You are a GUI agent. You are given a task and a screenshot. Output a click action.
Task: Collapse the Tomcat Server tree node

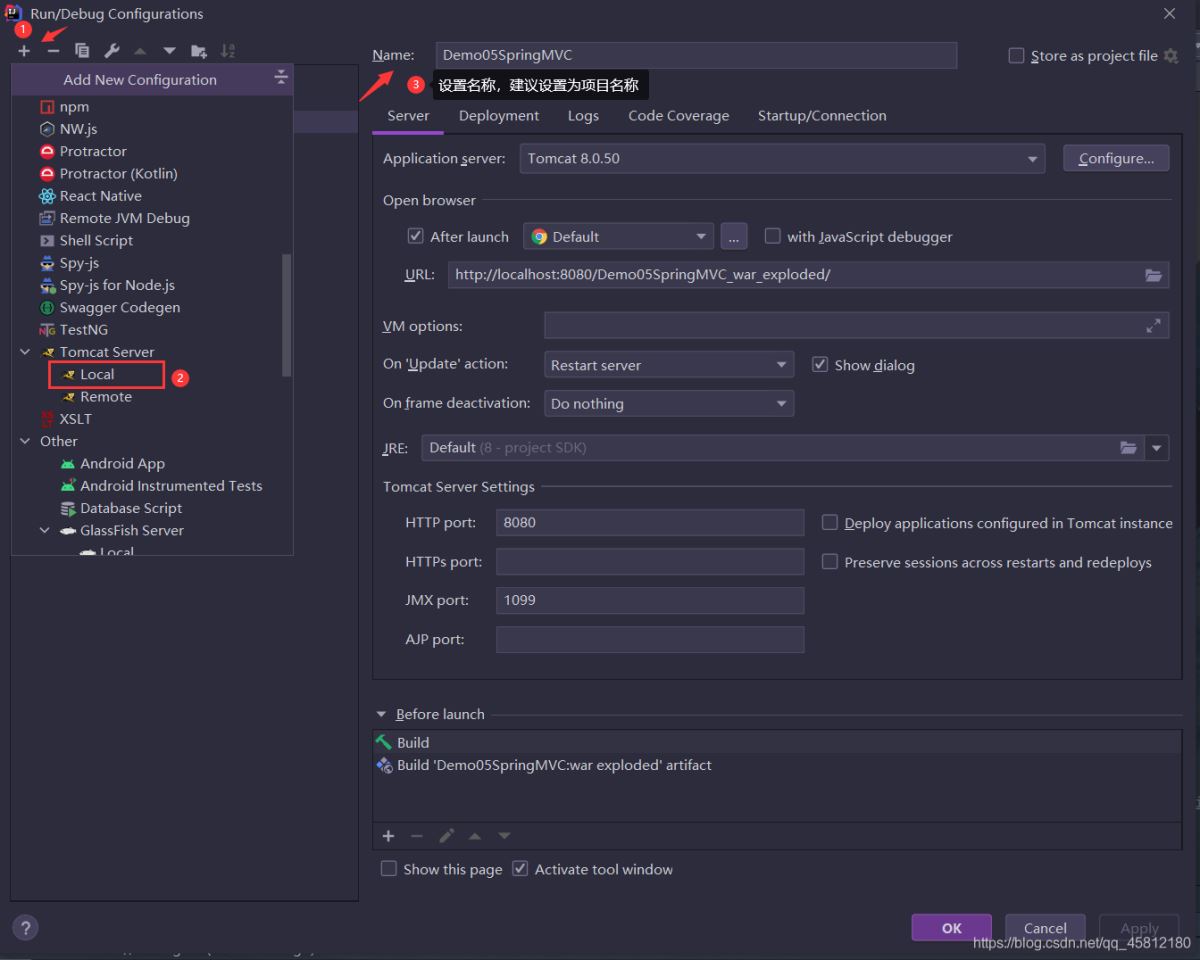pyautogui.click(x=25, y=352)
